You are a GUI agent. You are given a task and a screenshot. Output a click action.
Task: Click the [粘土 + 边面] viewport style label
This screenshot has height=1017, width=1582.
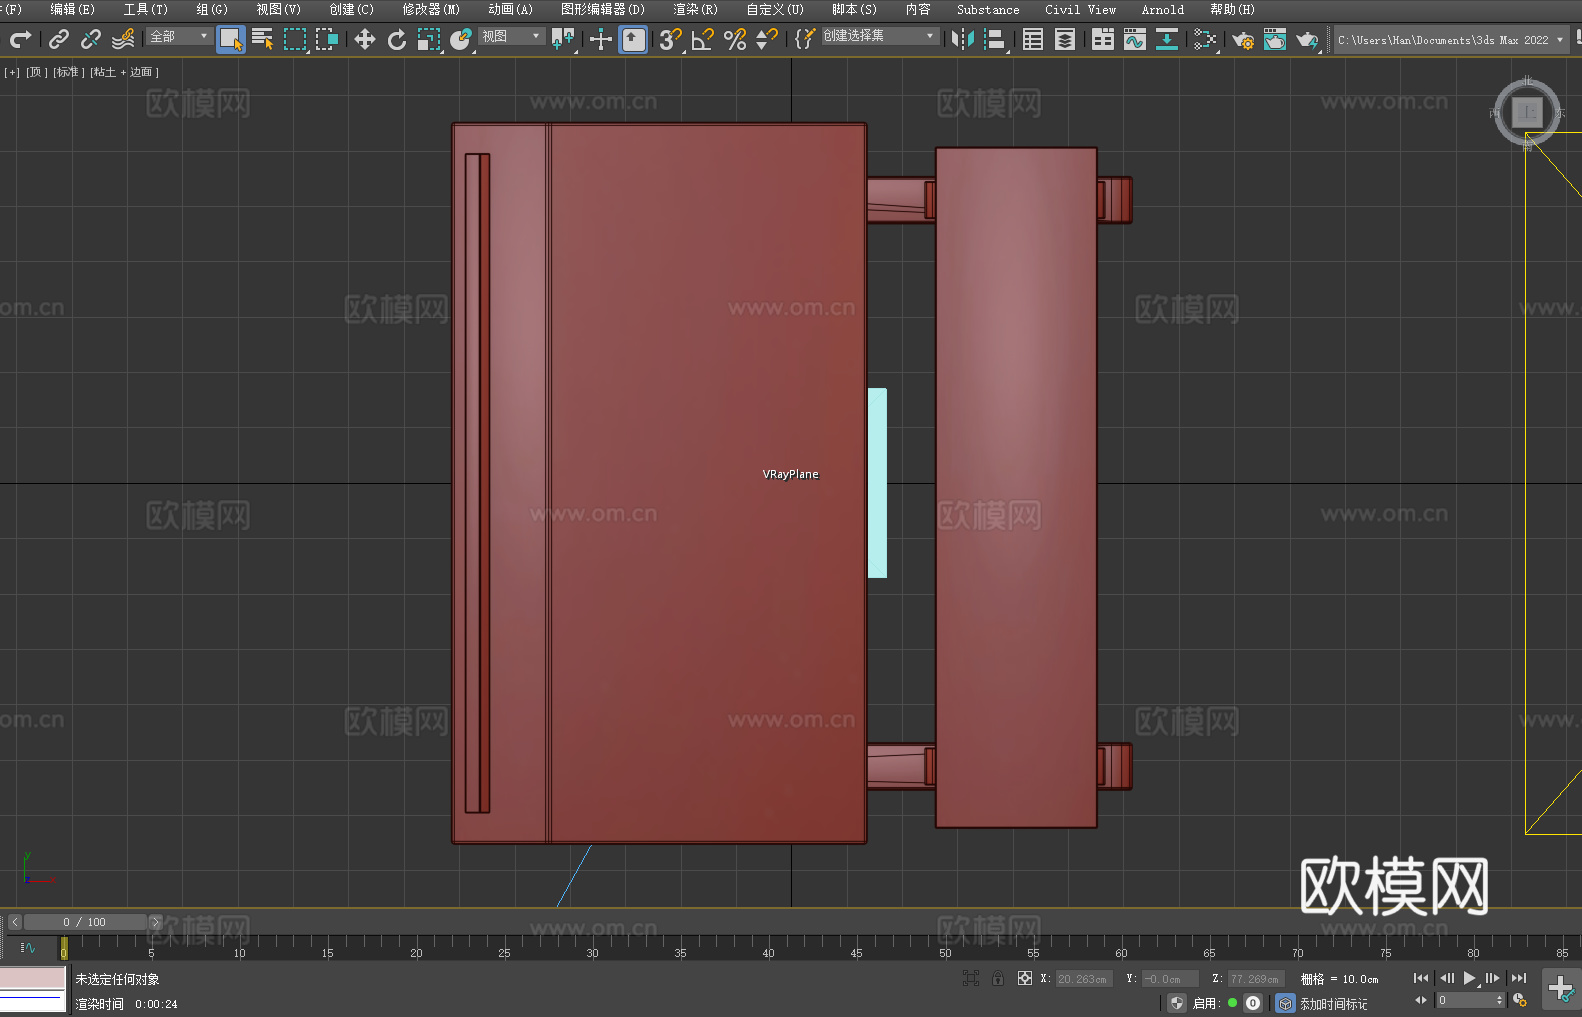(124, 72)
